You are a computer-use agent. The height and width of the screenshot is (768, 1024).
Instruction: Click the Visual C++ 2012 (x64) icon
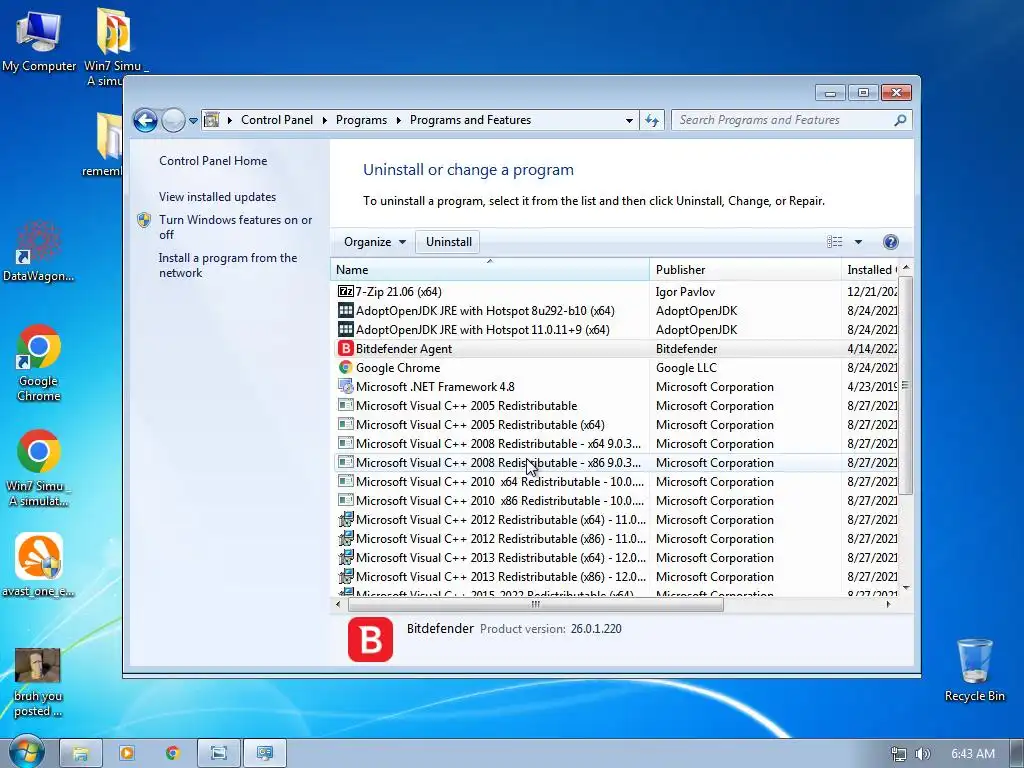pyautogui.click(x=345, y=519)
